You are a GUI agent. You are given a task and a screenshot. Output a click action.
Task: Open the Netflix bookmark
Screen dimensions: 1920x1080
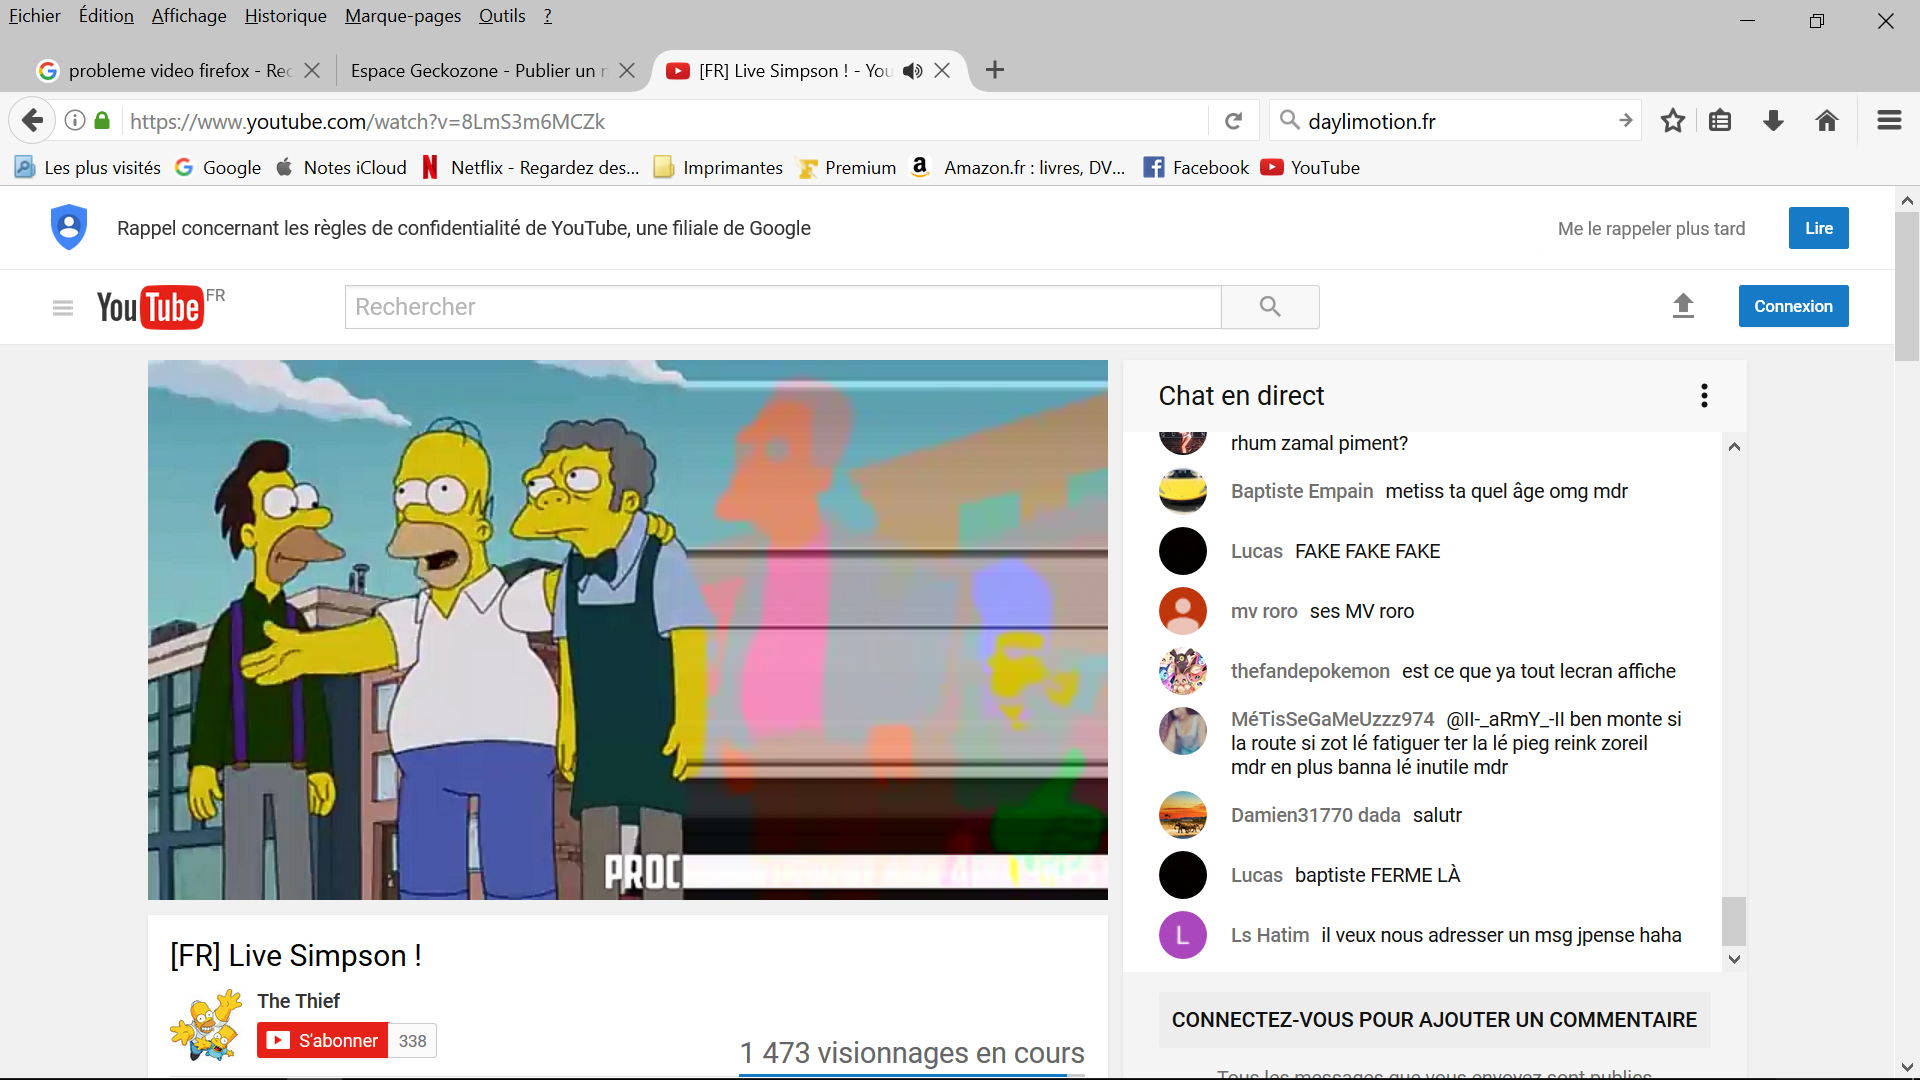(530, 168)
